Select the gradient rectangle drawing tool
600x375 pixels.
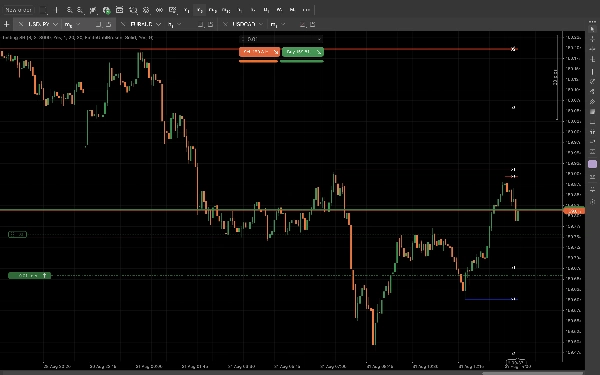(x=592, y=111)
